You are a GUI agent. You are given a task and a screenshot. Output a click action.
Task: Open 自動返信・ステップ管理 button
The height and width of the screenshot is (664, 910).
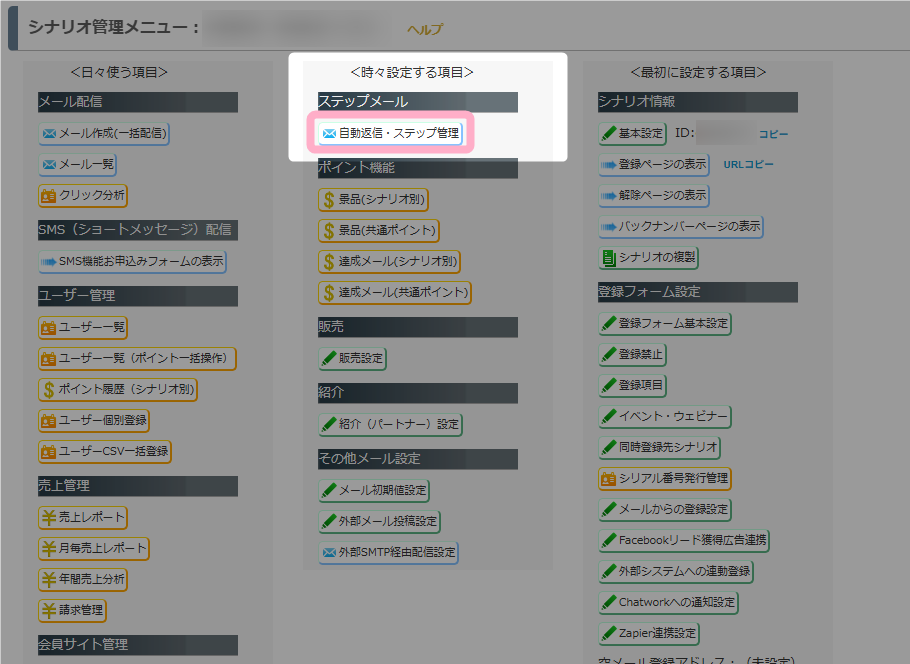390,132
